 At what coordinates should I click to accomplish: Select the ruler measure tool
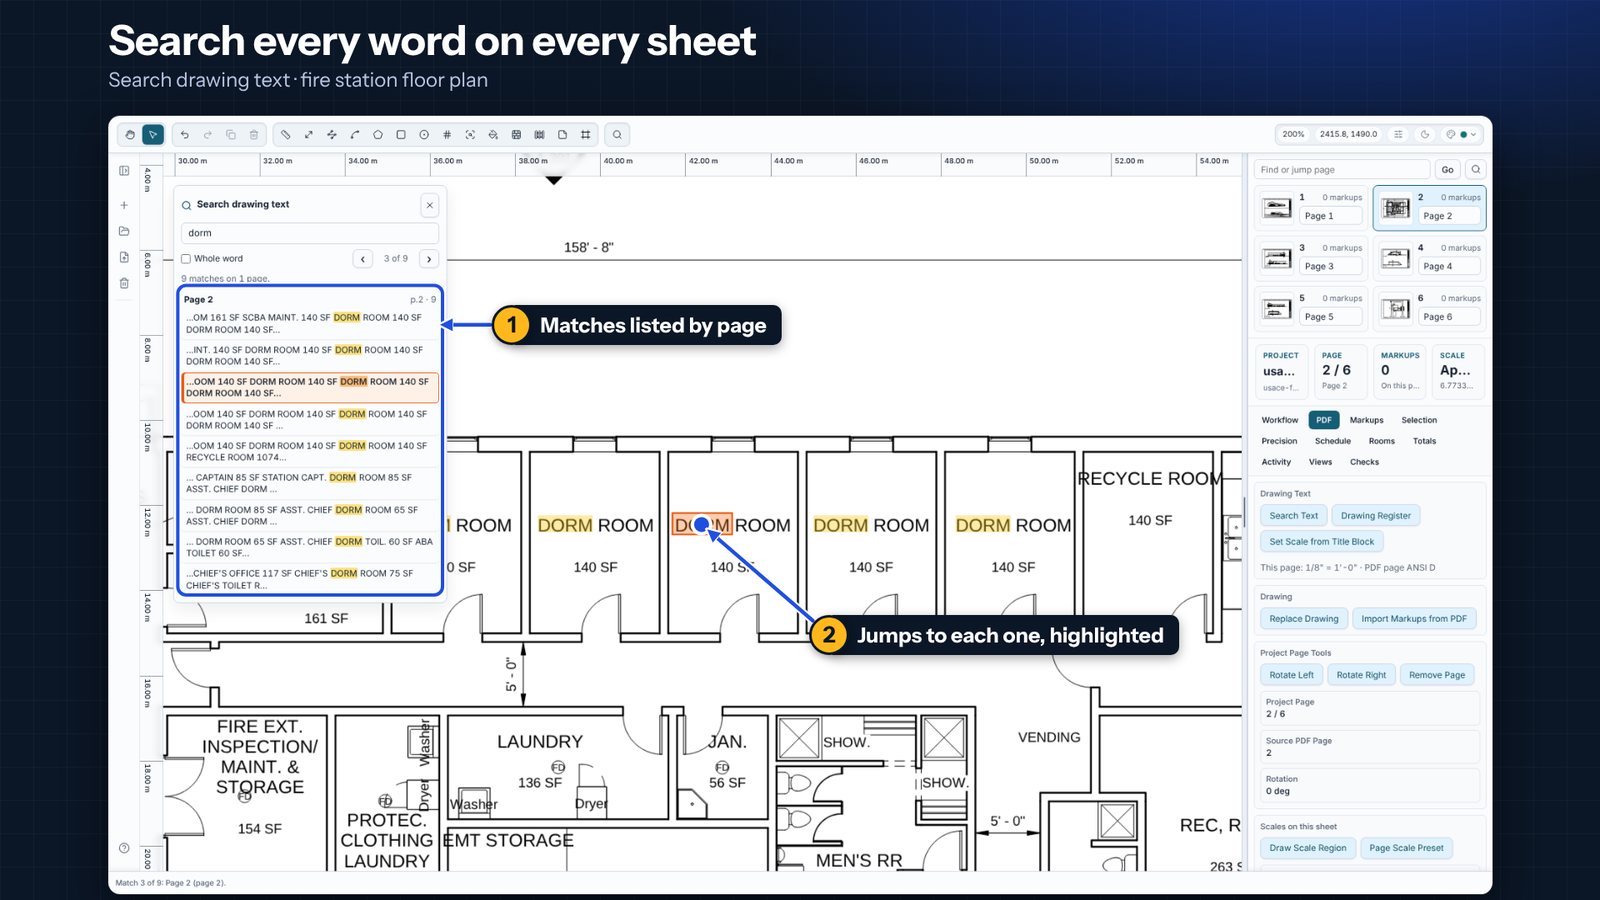pyautogui.click(x=286, y=134)
